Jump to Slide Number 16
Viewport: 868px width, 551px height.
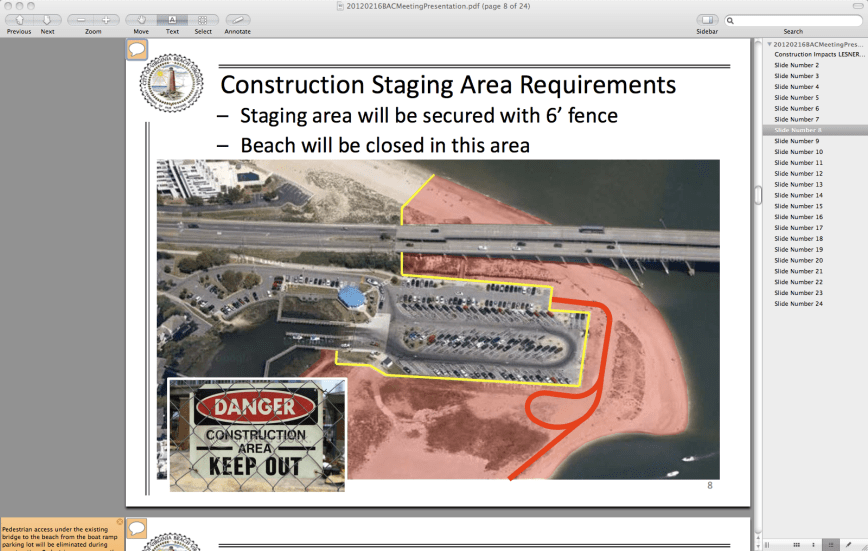(x=798, y=217)
